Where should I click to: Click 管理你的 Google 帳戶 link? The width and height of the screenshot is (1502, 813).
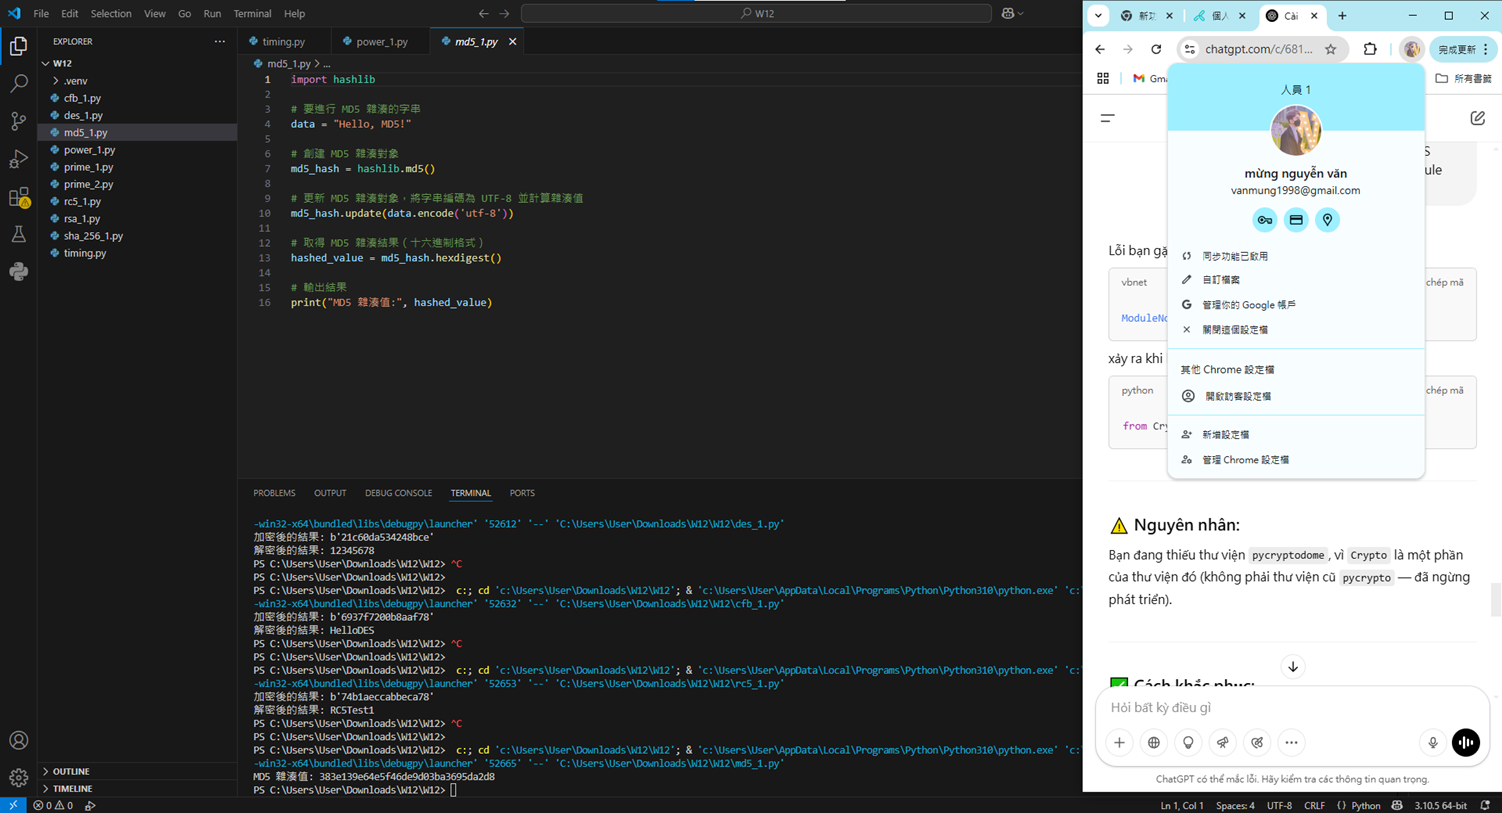point(1248,305)
